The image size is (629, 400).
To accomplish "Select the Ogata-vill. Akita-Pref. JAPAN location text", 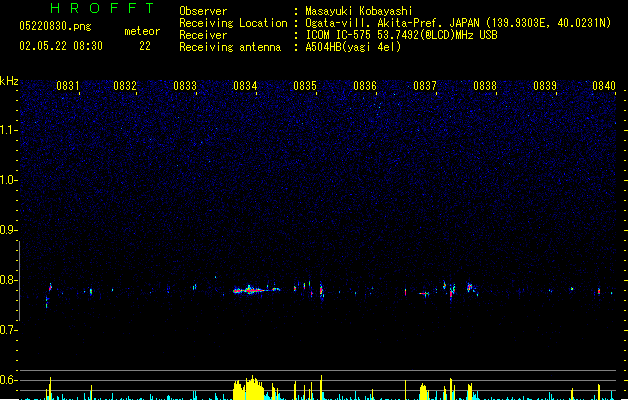I will click(x=458, y=23).
